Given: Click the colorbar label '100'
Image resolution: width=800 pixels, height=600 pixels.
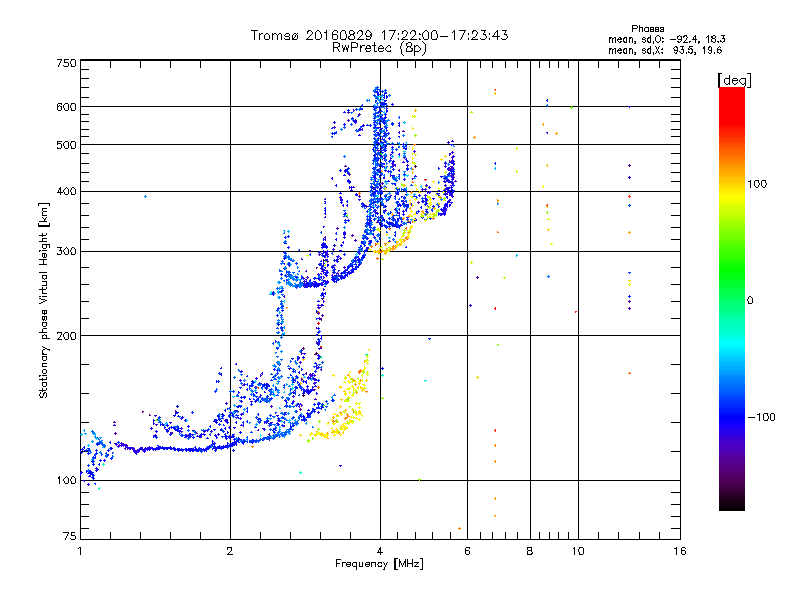Looking at the screenshot, I should click(757, 184).
